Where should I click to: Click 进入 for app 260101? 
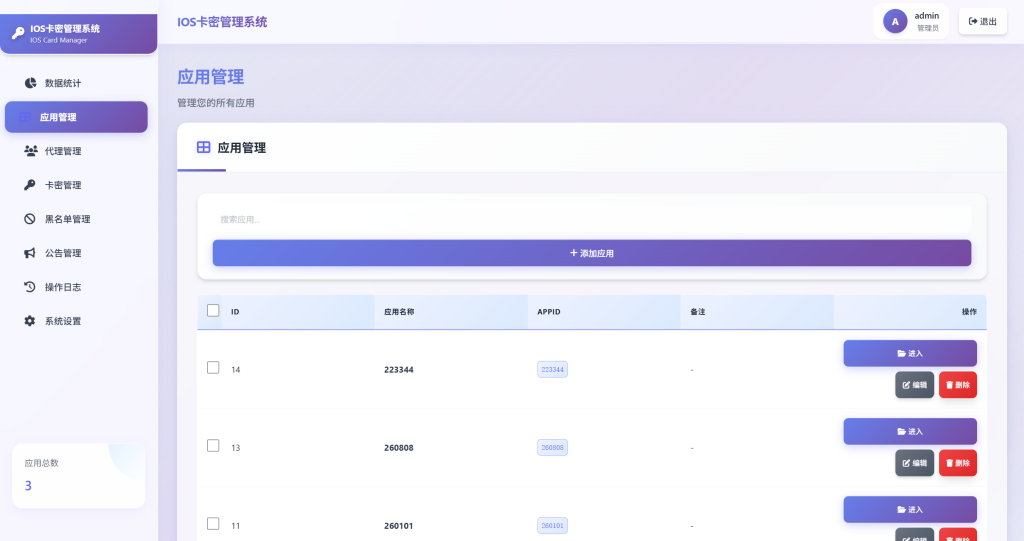point(910,510)
